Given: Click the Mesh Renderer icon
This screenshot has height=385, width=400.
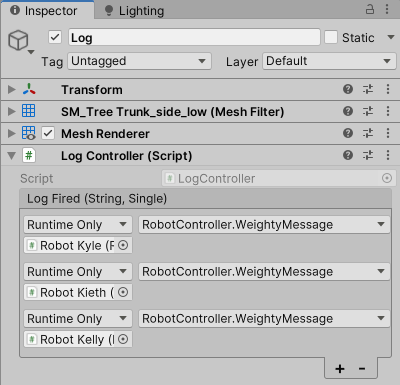Looking at the screenshot, I should pyautogui.click(x=29, y=133).
